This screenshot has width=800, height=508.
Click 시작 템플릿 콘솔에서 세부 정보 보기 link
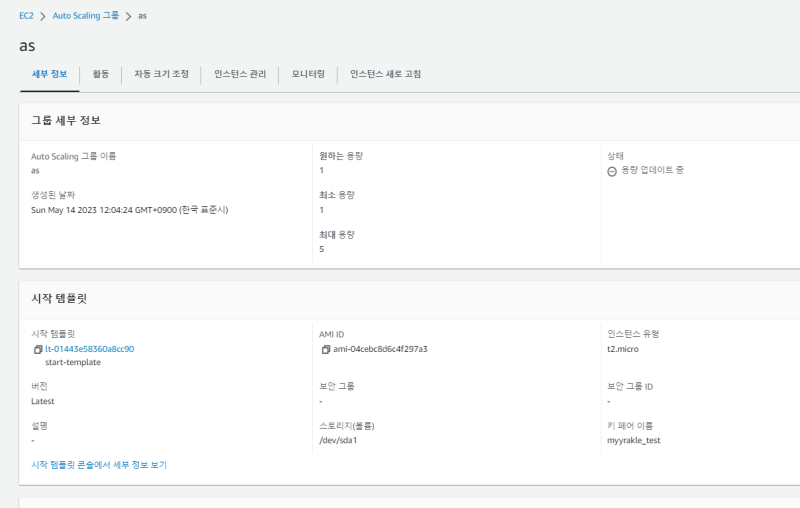coord(99,465)
